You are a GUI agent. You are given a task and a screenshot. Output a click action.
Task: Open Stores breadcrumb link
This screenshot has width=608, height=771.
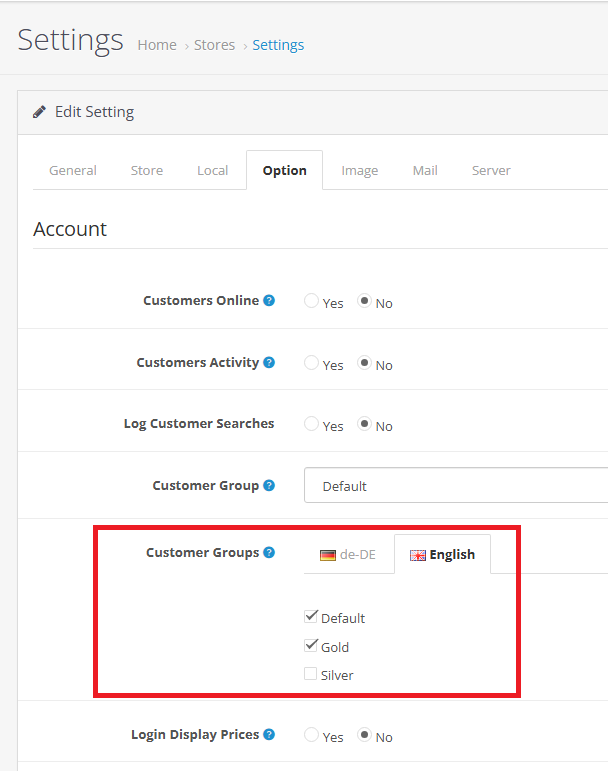tap(215, 45)
